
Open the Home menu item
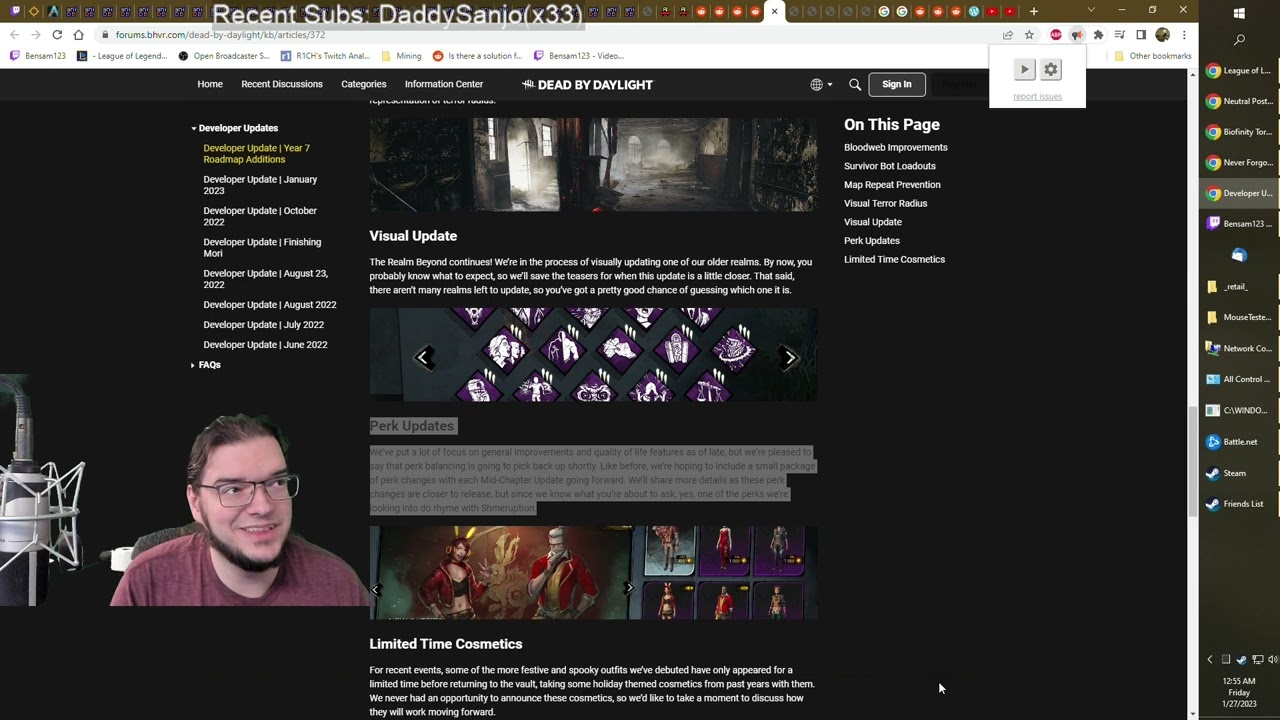[x=210, y=84]
